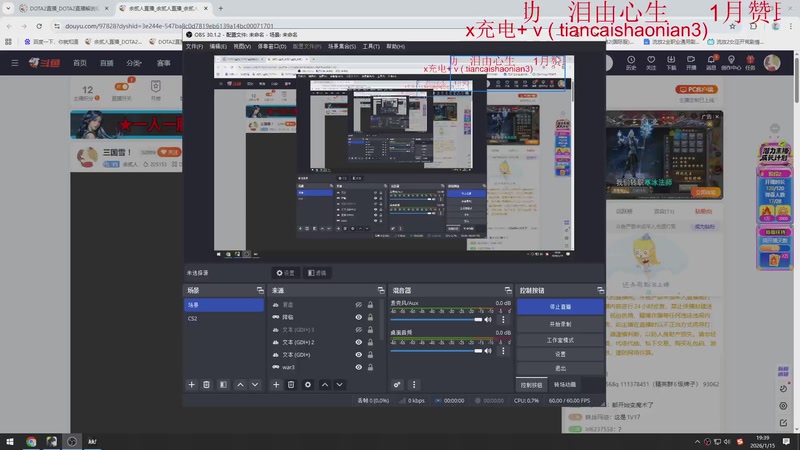Mute the 麦克风/Aux speaker icon
Viewport: 800px width, 450px height.
[x=488, y=320]
